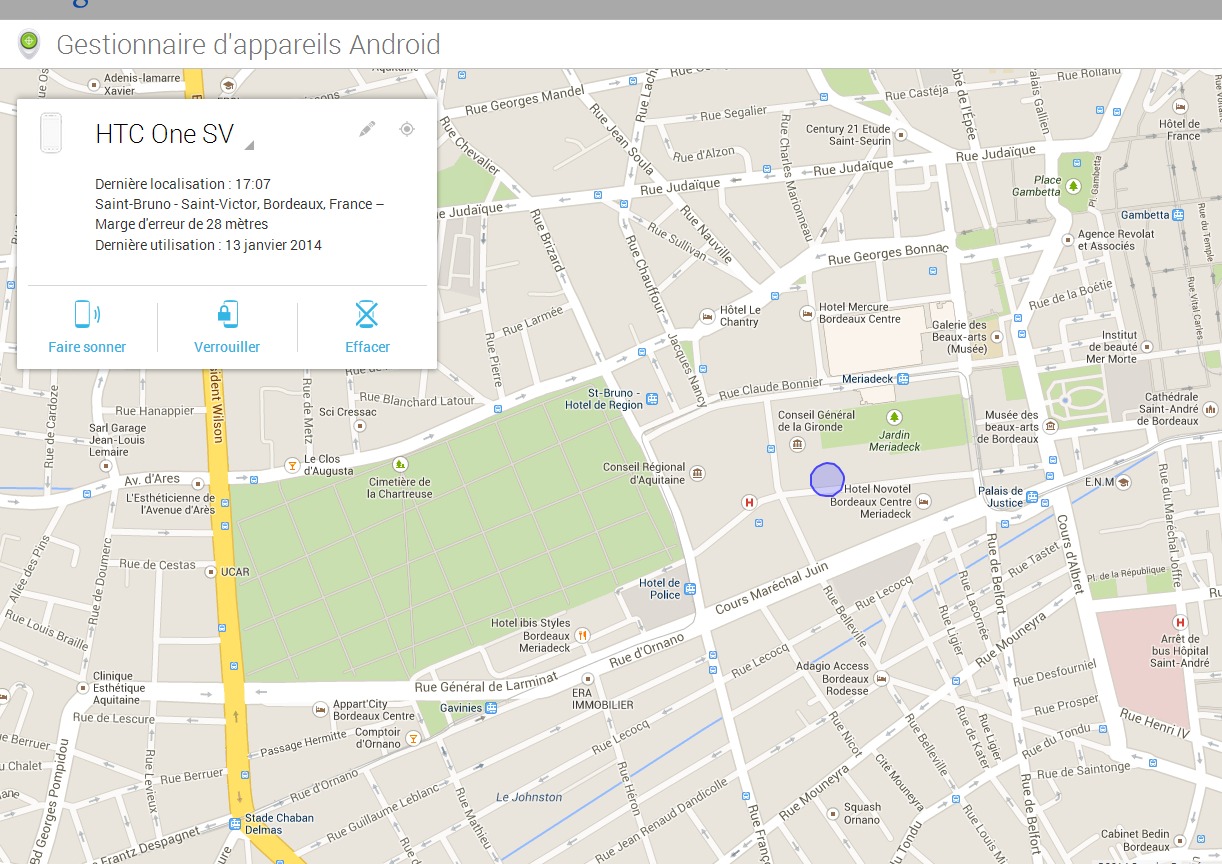Click the 'Sci Cressac' map label
Screen dimensions: 1222x864
[348, 412]
